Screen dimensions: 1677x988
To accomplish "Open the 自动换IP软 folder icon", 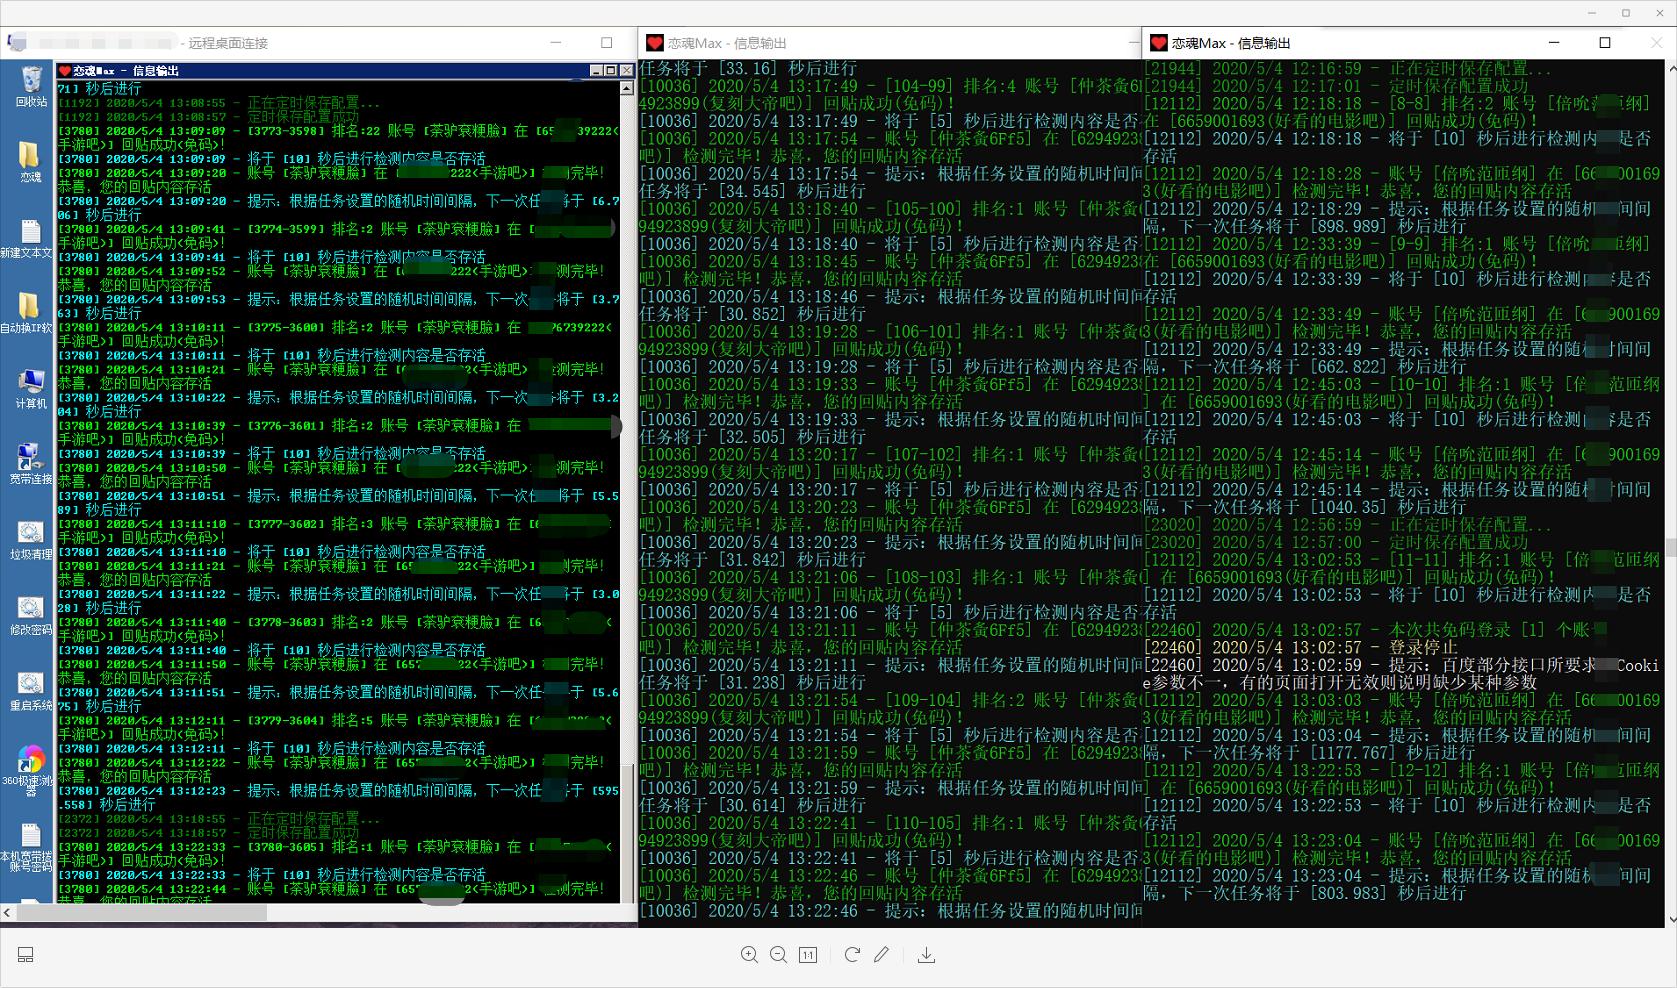I will pos(27,313).
